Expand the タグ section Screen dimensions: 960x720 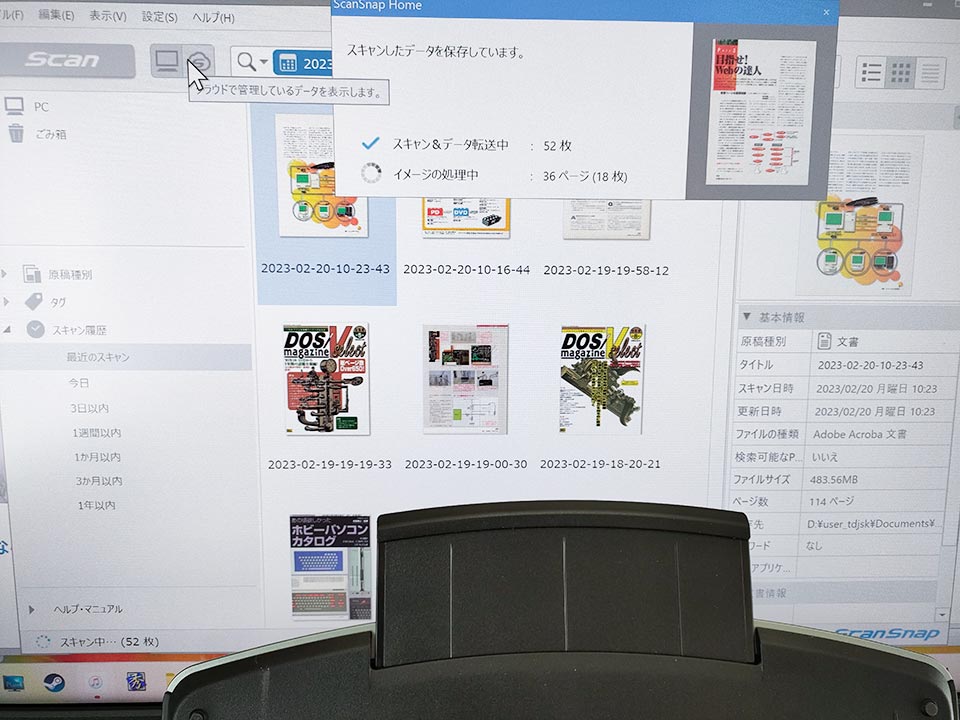click(7, 301)
